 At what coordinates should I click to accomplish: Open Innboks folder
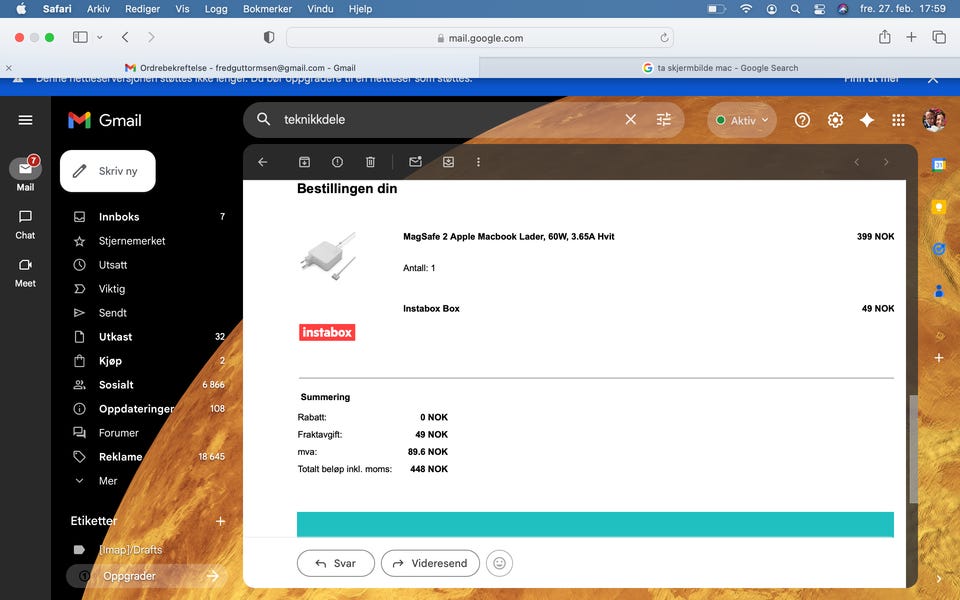[149, 217]
